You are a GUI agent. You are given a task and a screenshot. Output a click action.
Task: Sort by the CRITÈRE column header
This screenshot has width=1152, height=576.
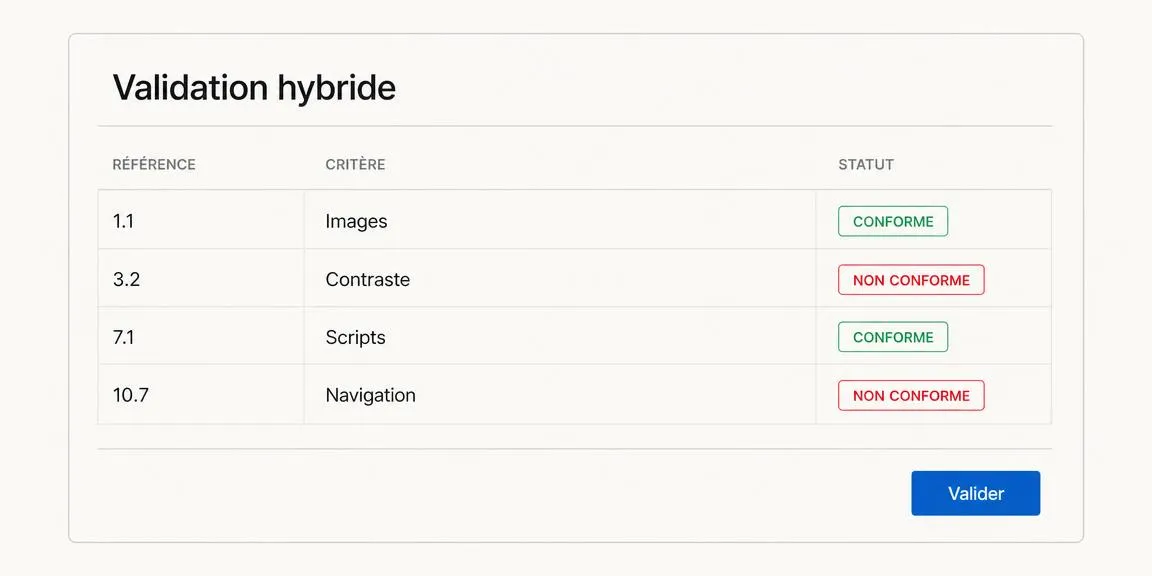[x=355, y=165]
